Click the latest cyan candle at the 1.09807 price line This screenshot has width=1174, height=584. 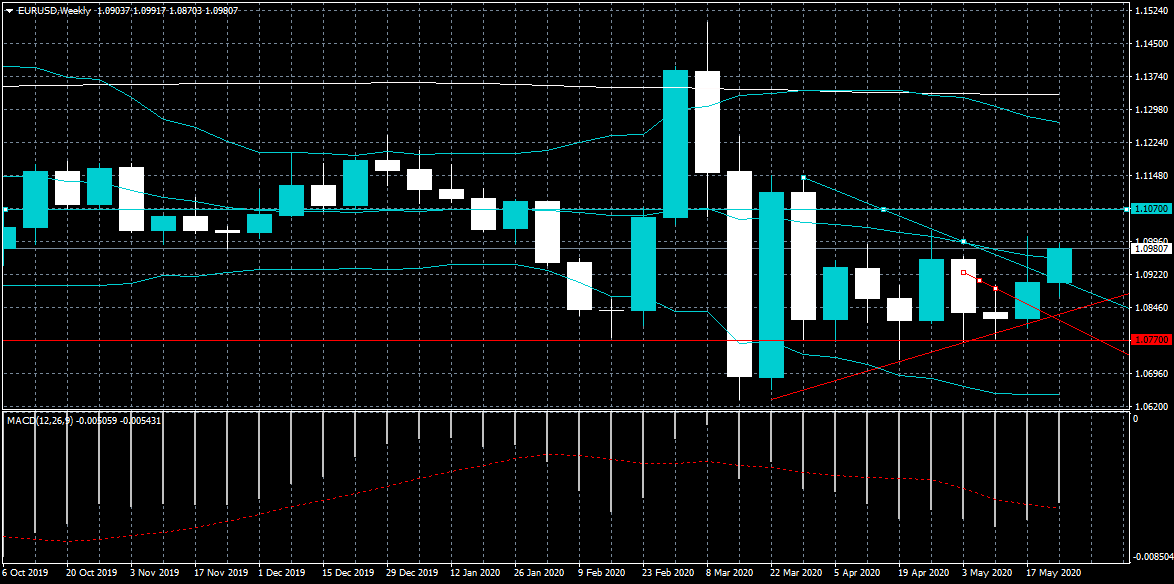pyautogui.click(x=1059, y=265)
